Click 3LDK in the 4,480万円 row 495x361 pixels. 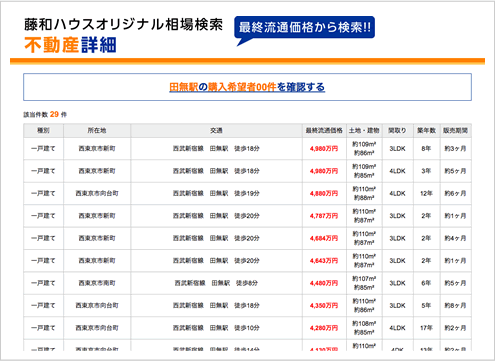pos(397,283)
